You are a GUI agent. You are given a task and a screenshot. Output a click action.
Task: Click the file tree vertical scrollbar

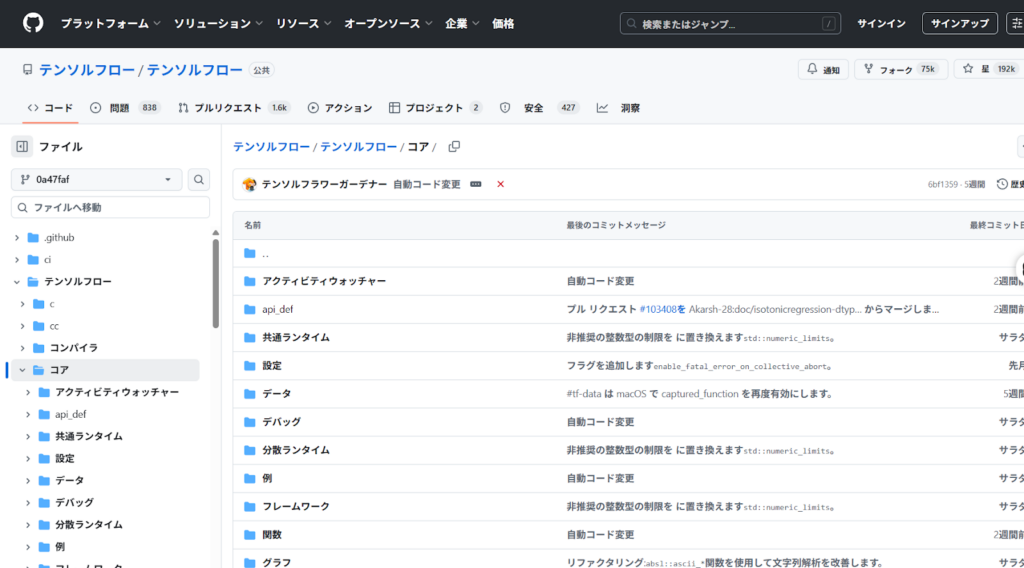tap(215, 285)
